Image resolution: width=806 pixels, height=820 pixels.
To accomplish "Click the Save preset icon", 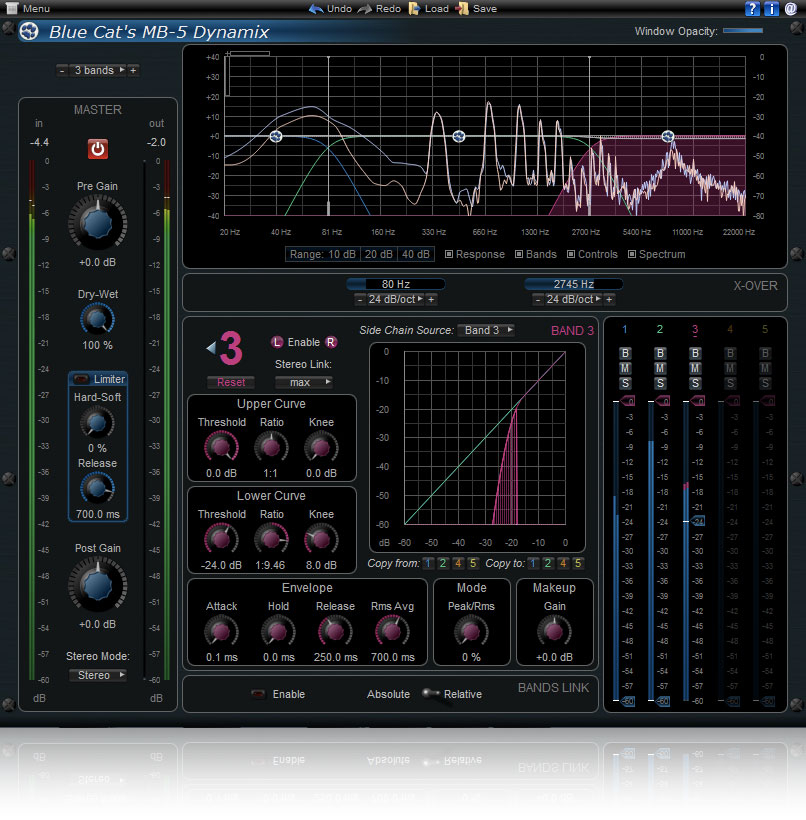I will [462, 9].
